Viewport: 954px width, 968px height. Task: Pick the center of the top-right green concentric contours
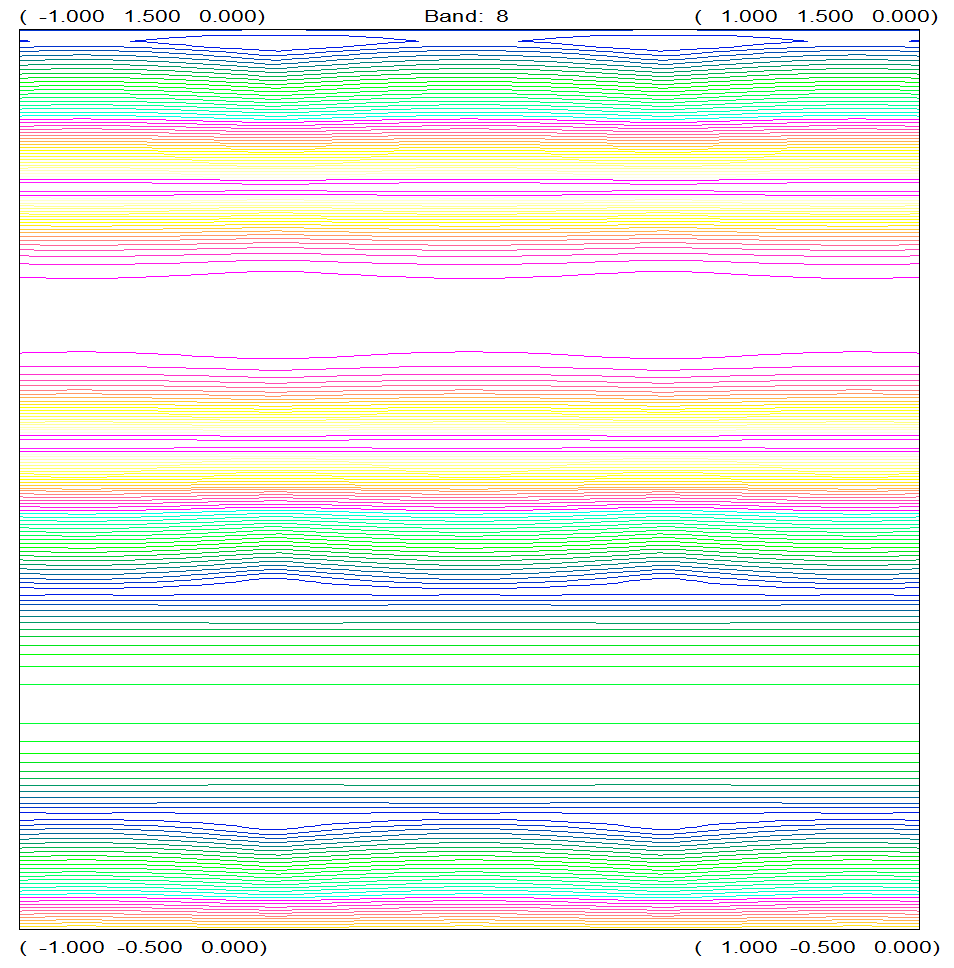click(662, 82)
